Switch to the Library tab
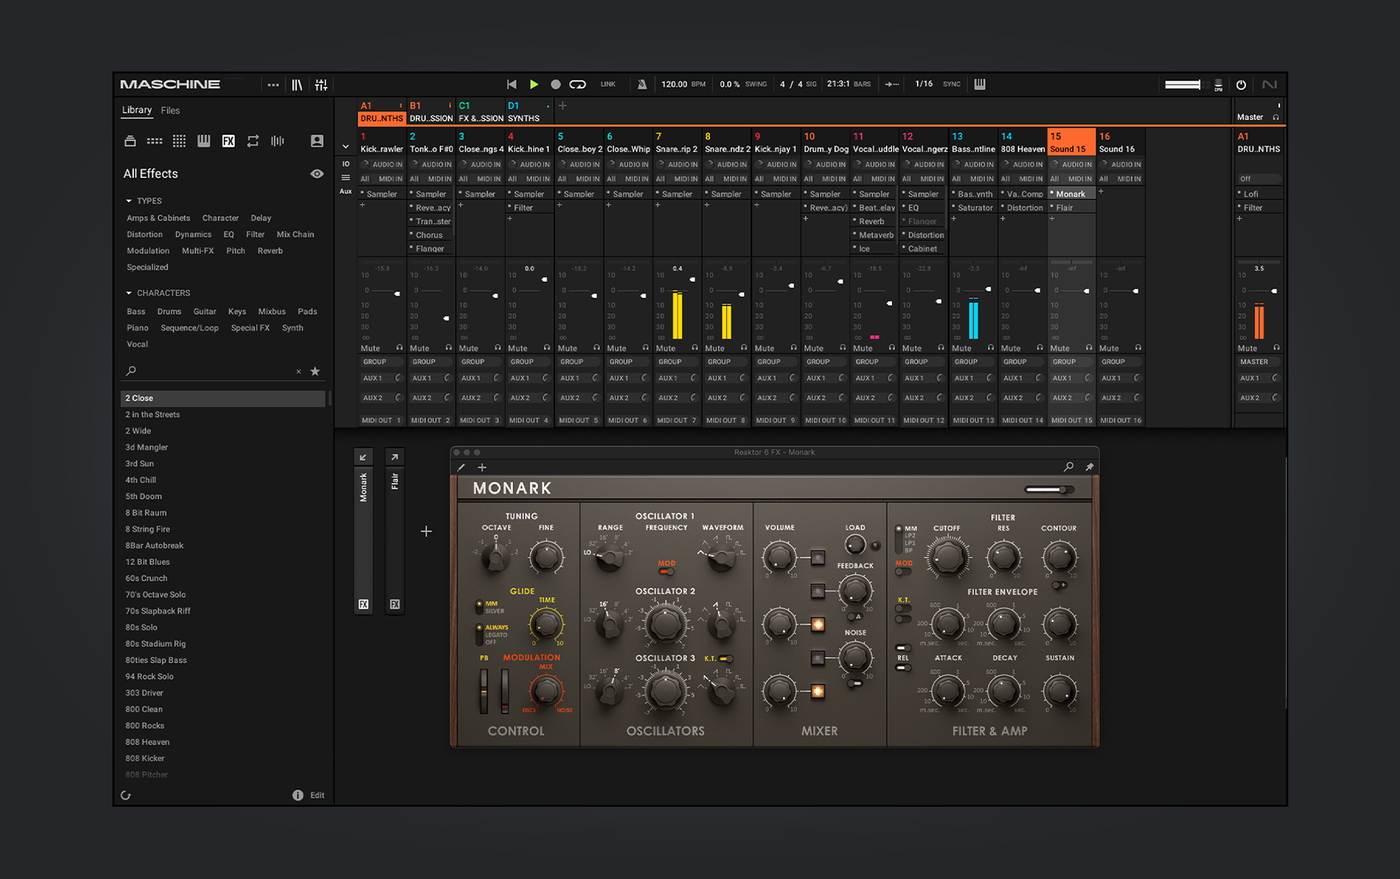This screenshot has height=879, width=1400. (x=137, y=110)
